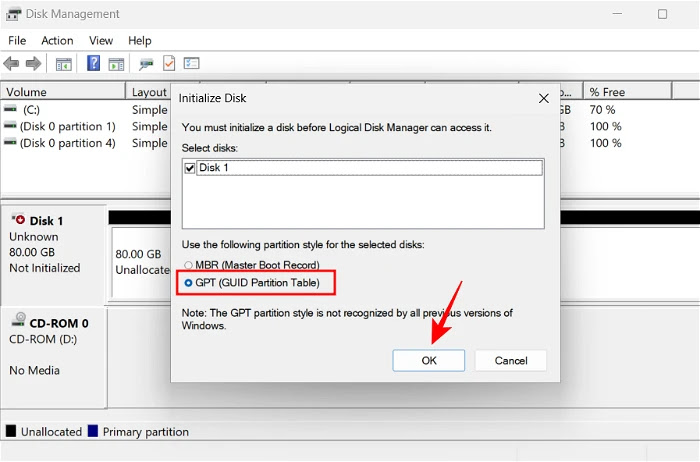700x462 pixels.
Task: Click the Not Initialized status text
Action: coord(45,268)
